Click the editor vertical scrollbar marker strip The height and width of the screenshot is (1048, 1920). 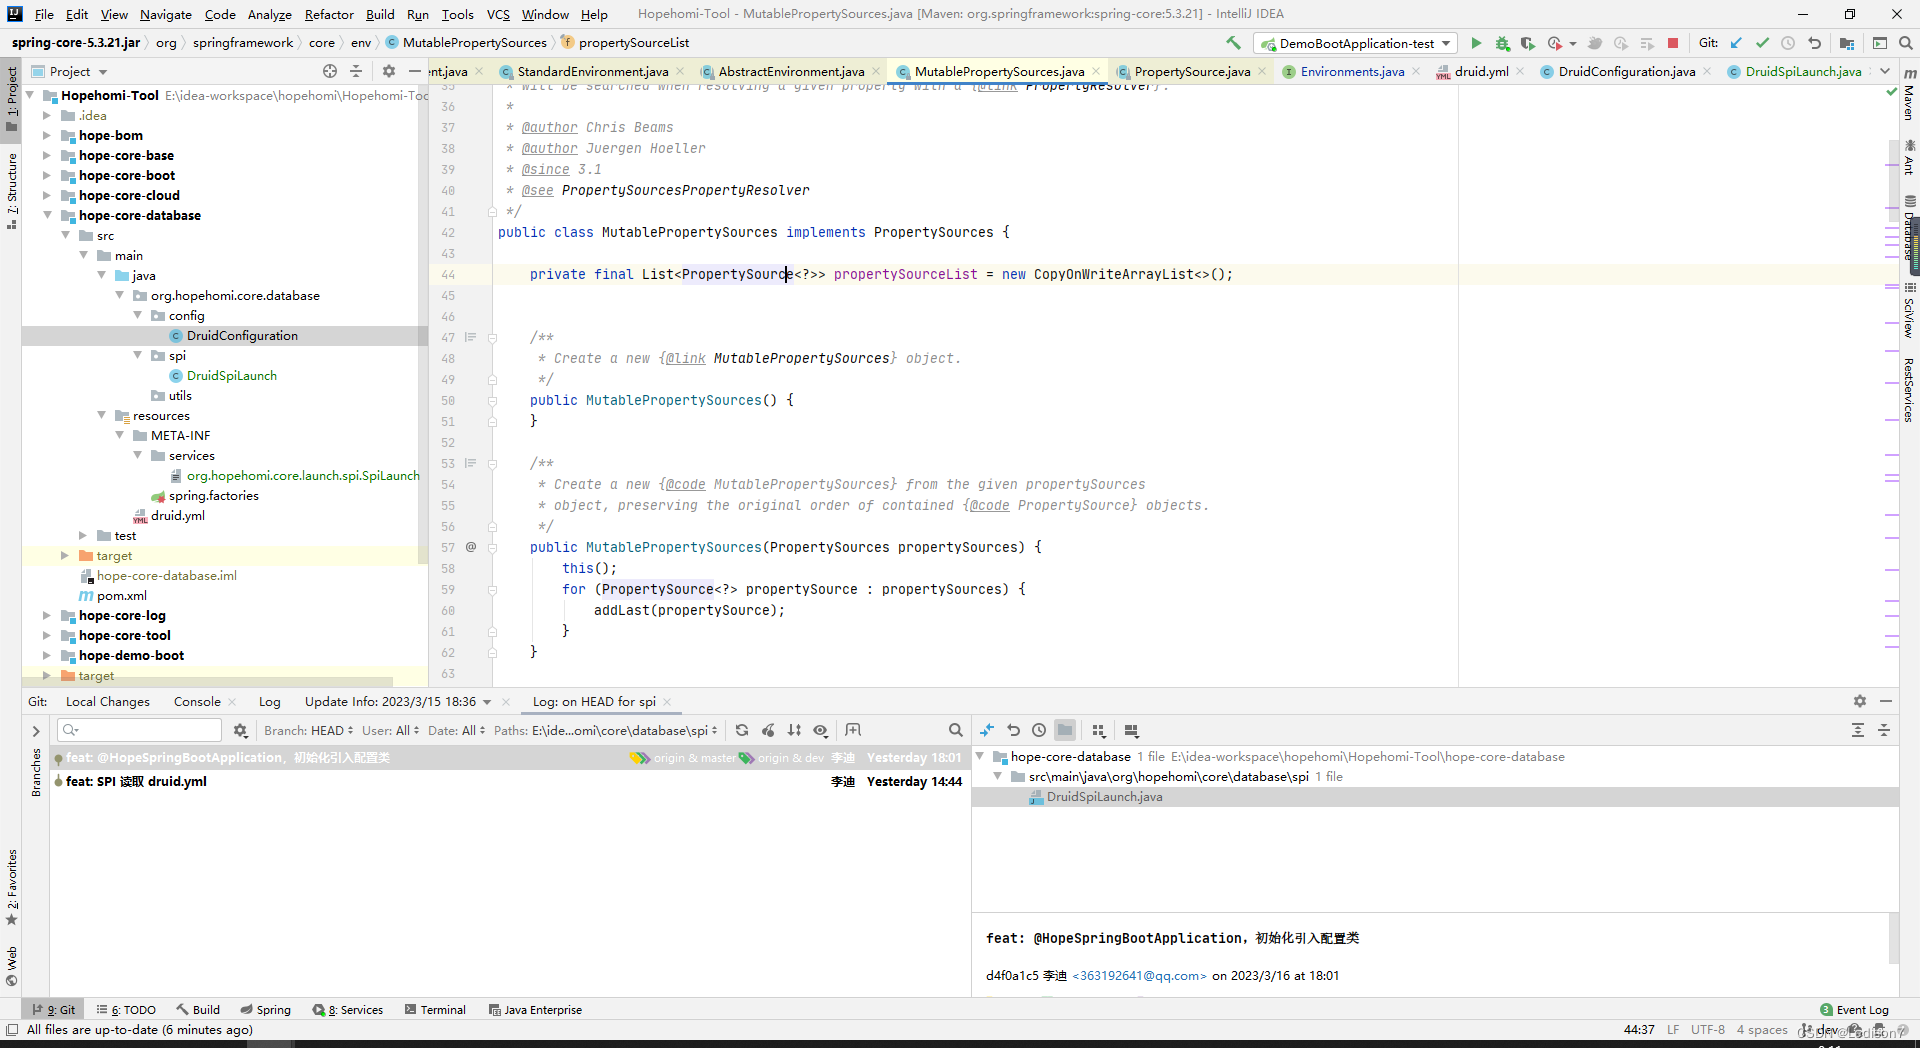(x=1891, y=400)
